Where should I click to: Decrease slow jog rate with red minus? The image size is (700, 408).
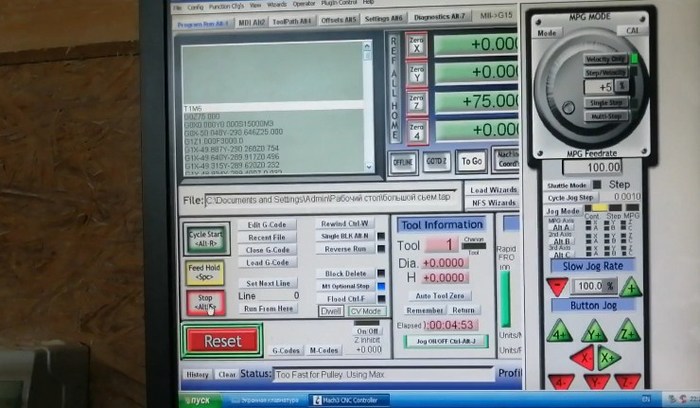point(558,286)
